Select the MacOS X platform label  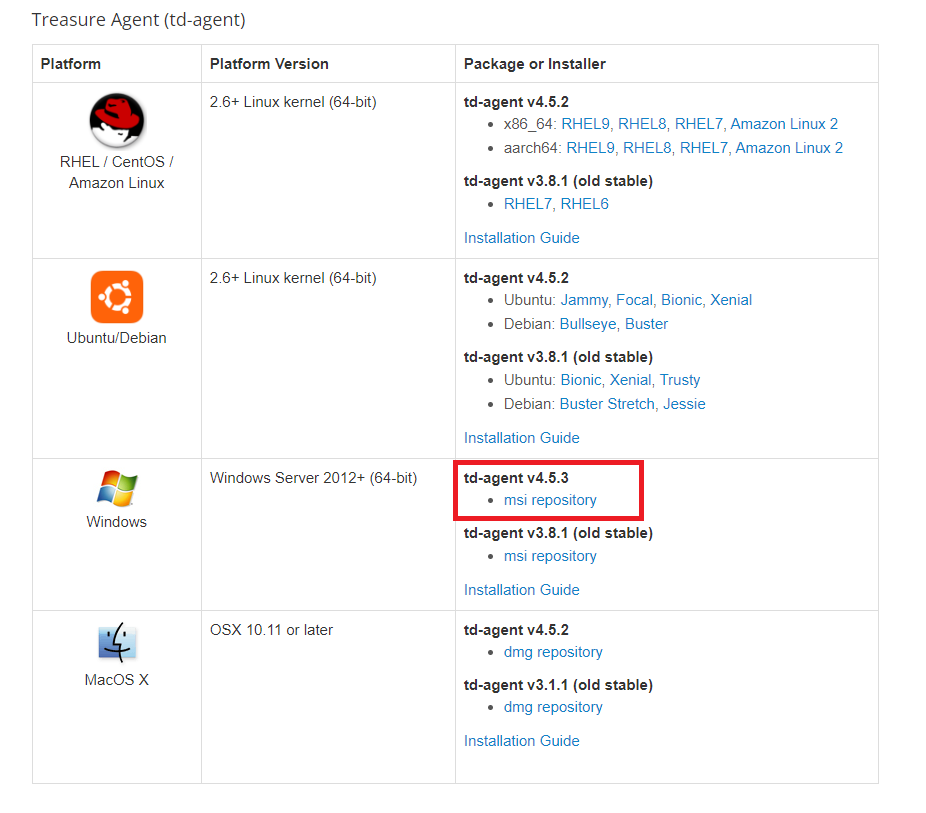[116, 680]
